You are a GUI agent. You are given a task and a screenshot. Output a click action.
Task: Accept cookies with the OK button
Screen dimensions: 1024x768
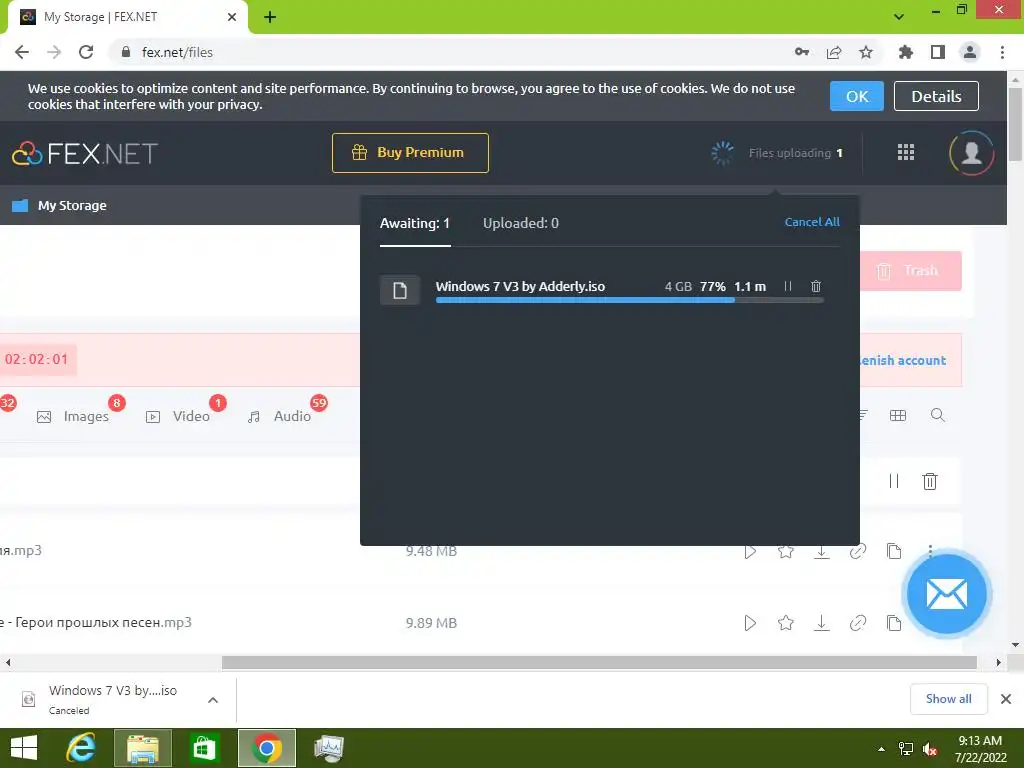click(856, 96)
